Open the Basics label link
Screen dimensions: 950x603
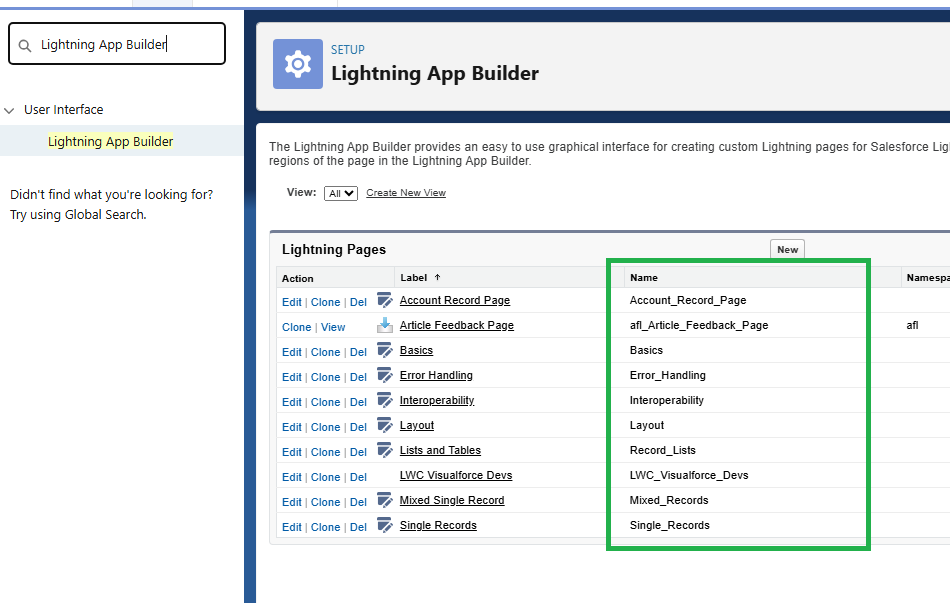pyautogui.click(x=416, y=350)
